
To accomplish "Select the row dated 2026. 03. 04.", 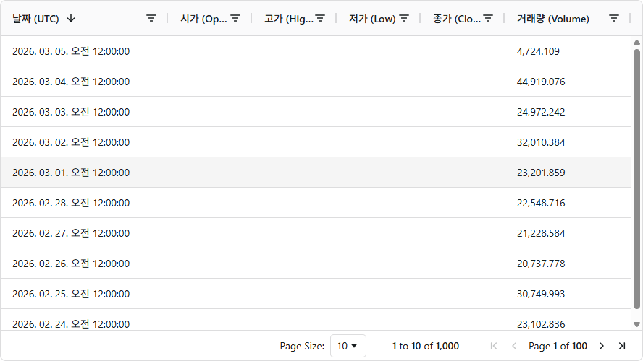I will [316, 81].
